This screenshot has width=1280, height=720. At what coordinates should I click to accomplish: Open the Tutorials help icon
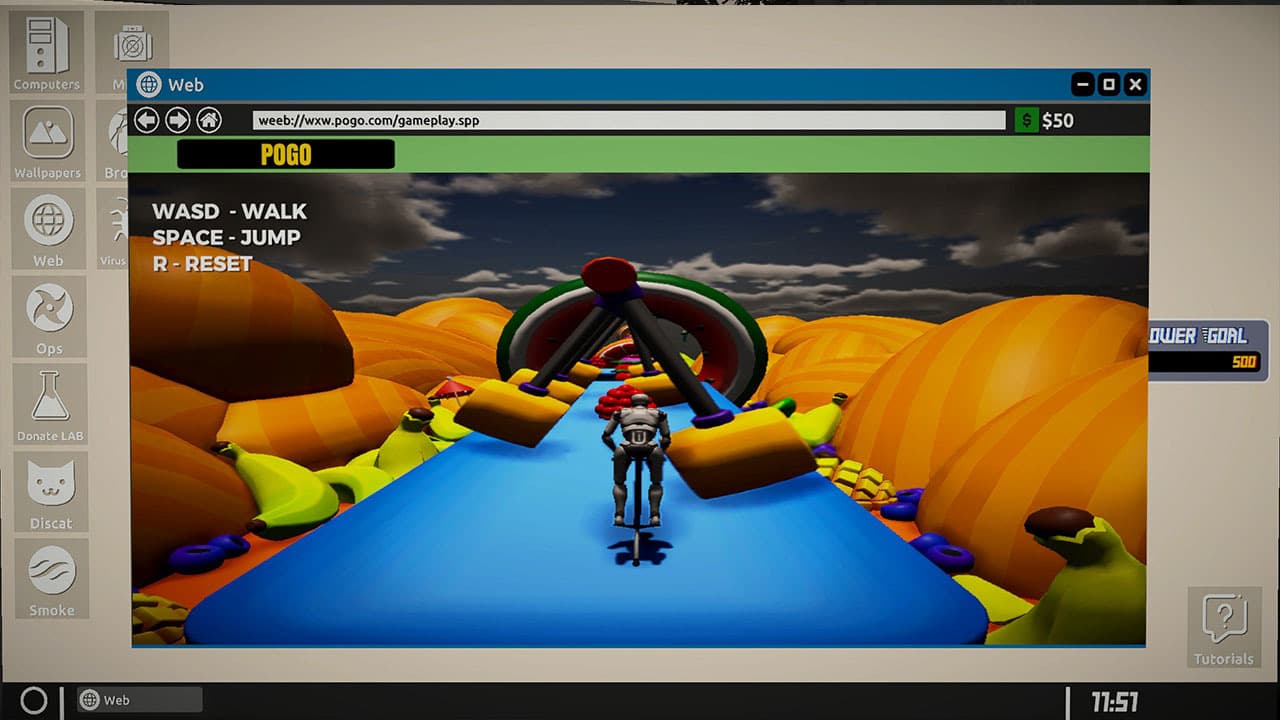click(x=1223, y=628)
